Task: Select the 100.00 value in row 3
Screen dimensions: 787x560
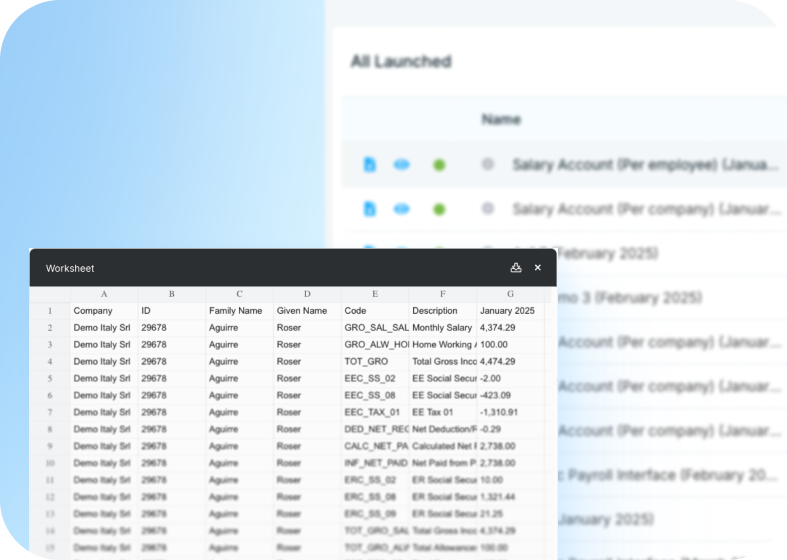Action: (x=510, y=345)
